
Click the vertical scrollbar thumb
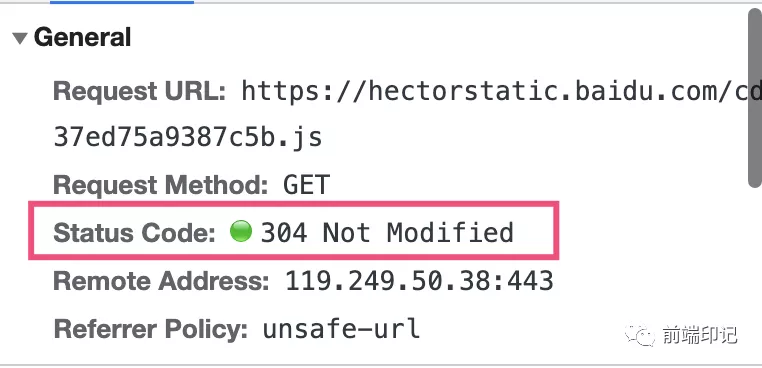pyautogui.click(x=755, y=97)
